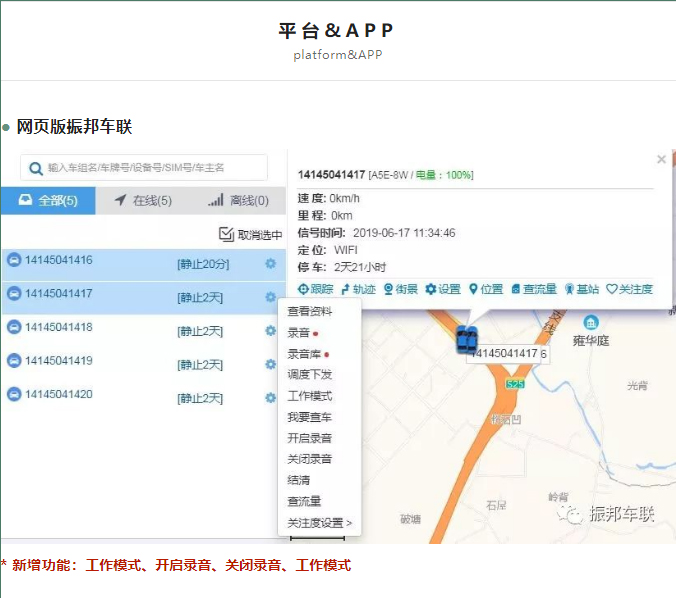
Task: Open 轨迹 track history from popup
Action: tap(345, 289)
